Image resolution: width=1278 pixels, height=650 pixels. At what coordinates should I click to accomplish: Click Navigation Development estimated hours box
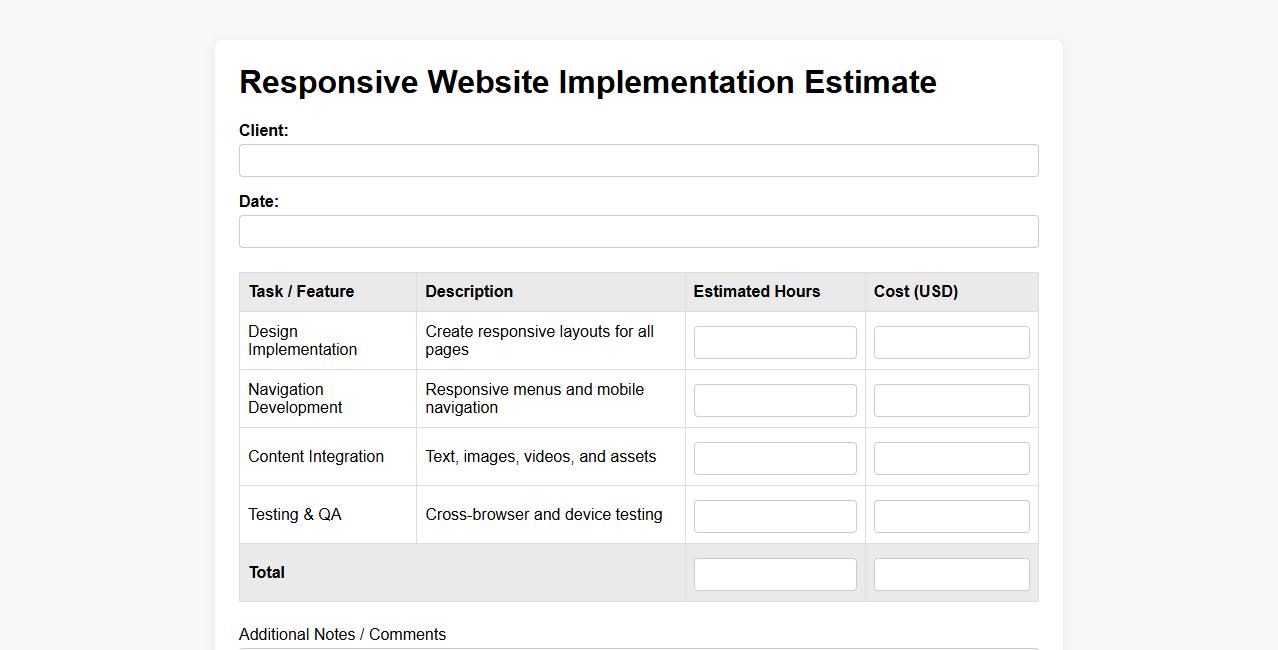(x=775, y=400)
